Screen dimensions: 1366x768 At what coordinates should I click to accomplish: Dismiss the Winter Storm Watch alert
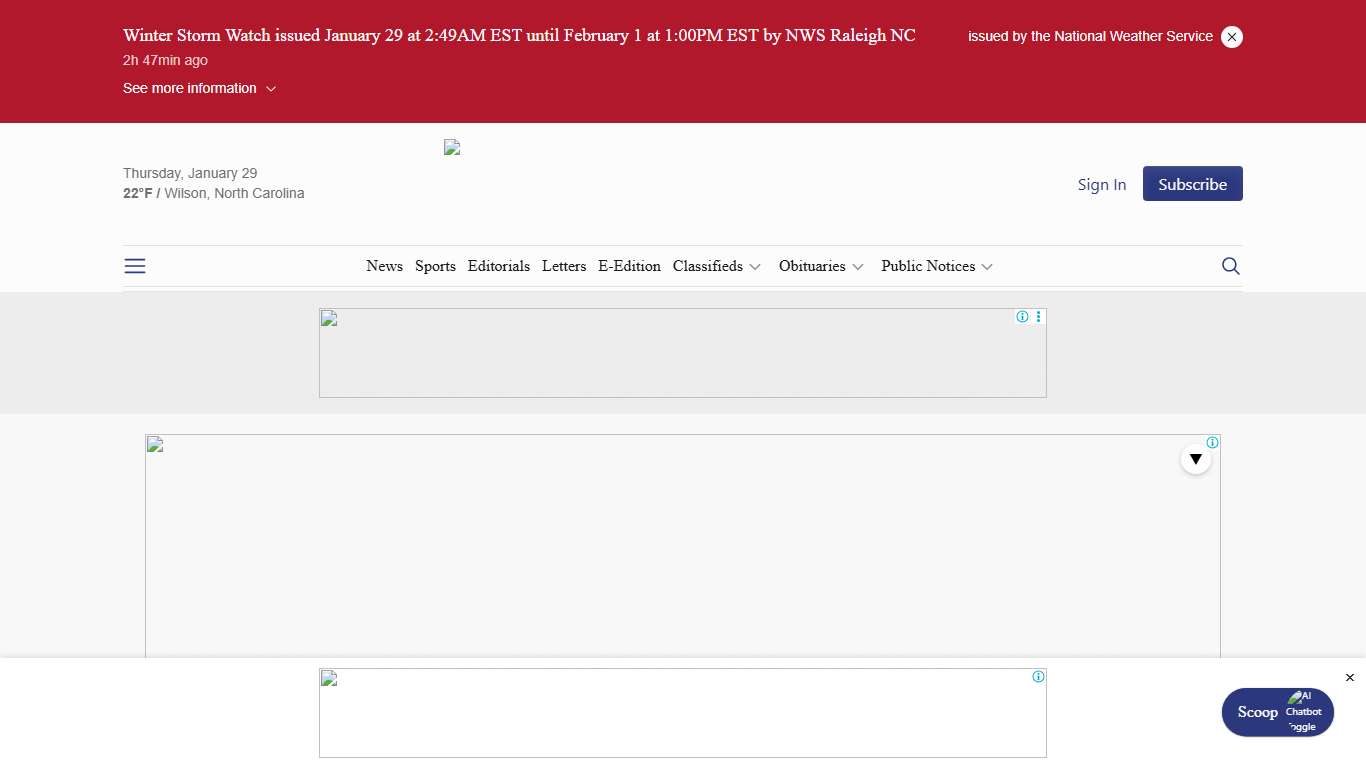pos(1232,37)
